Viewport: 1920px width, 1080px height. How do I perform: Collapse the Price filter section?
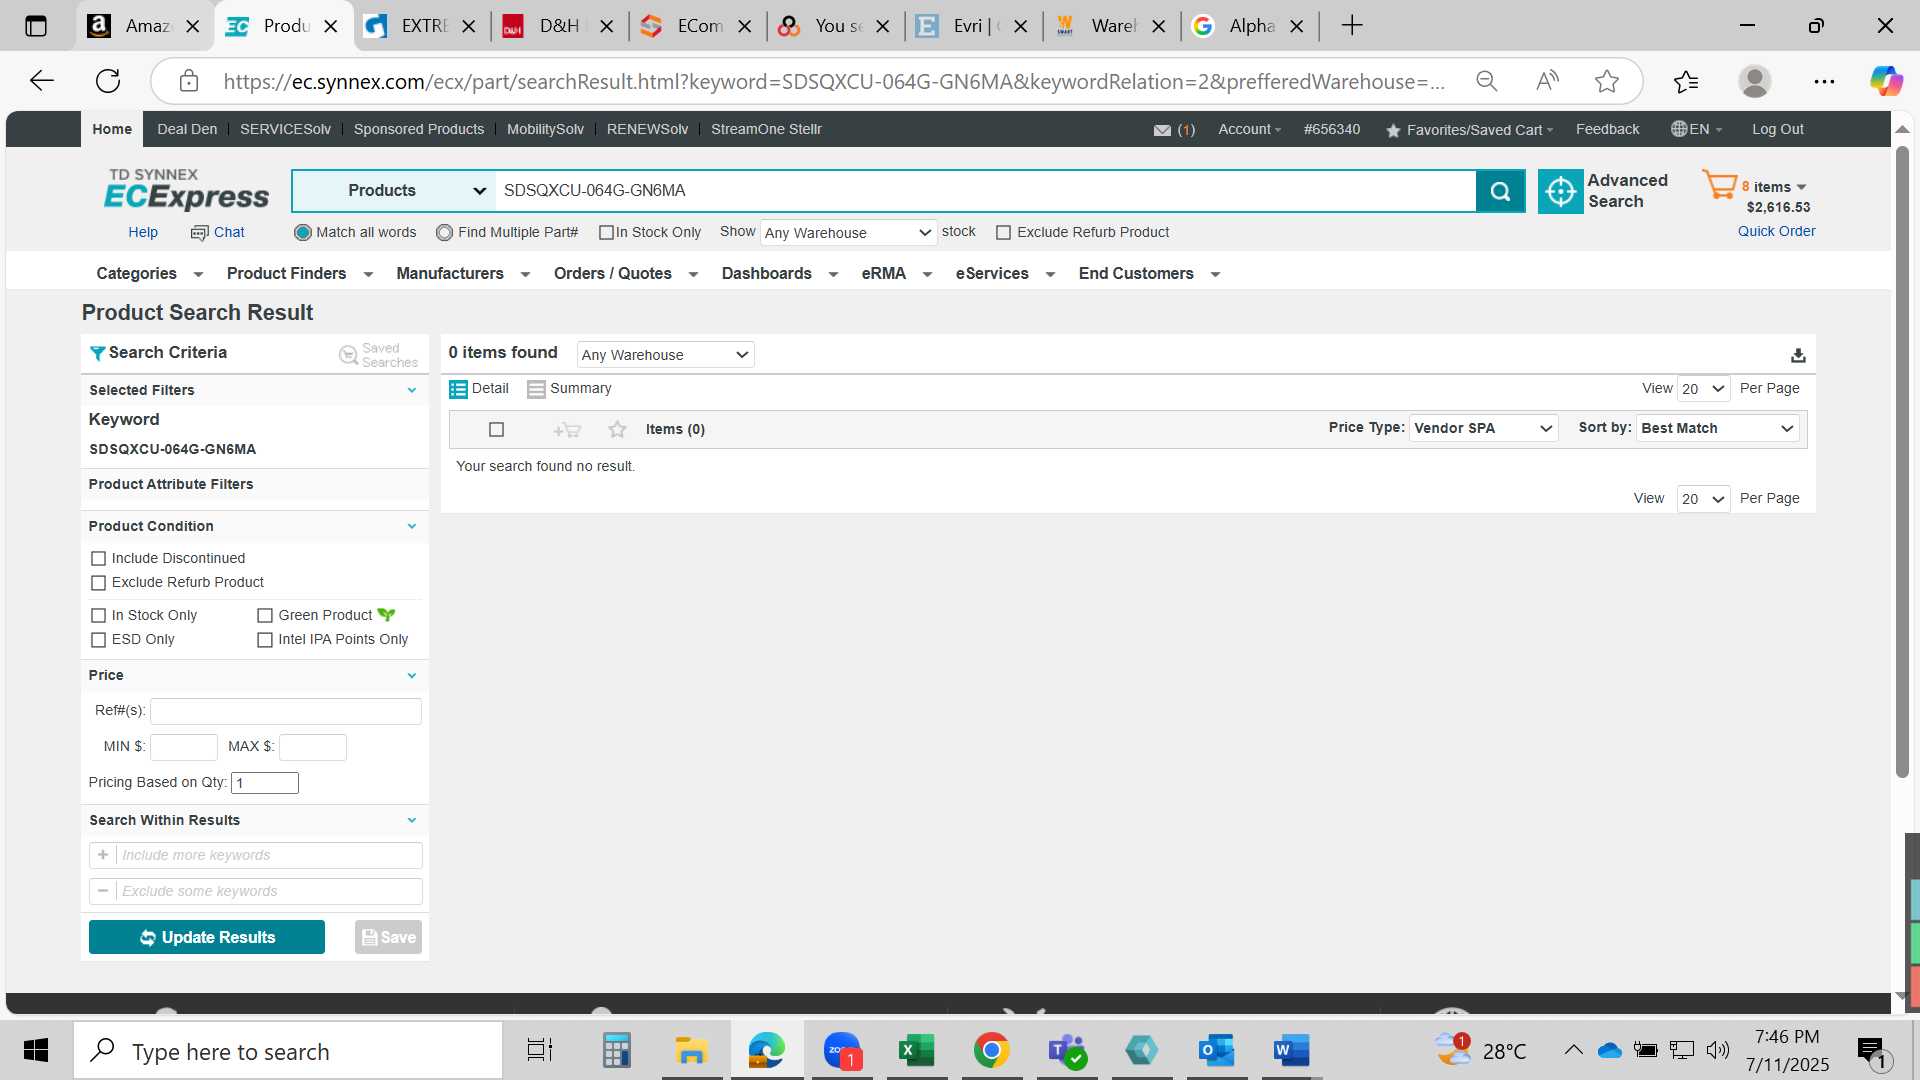412,676
